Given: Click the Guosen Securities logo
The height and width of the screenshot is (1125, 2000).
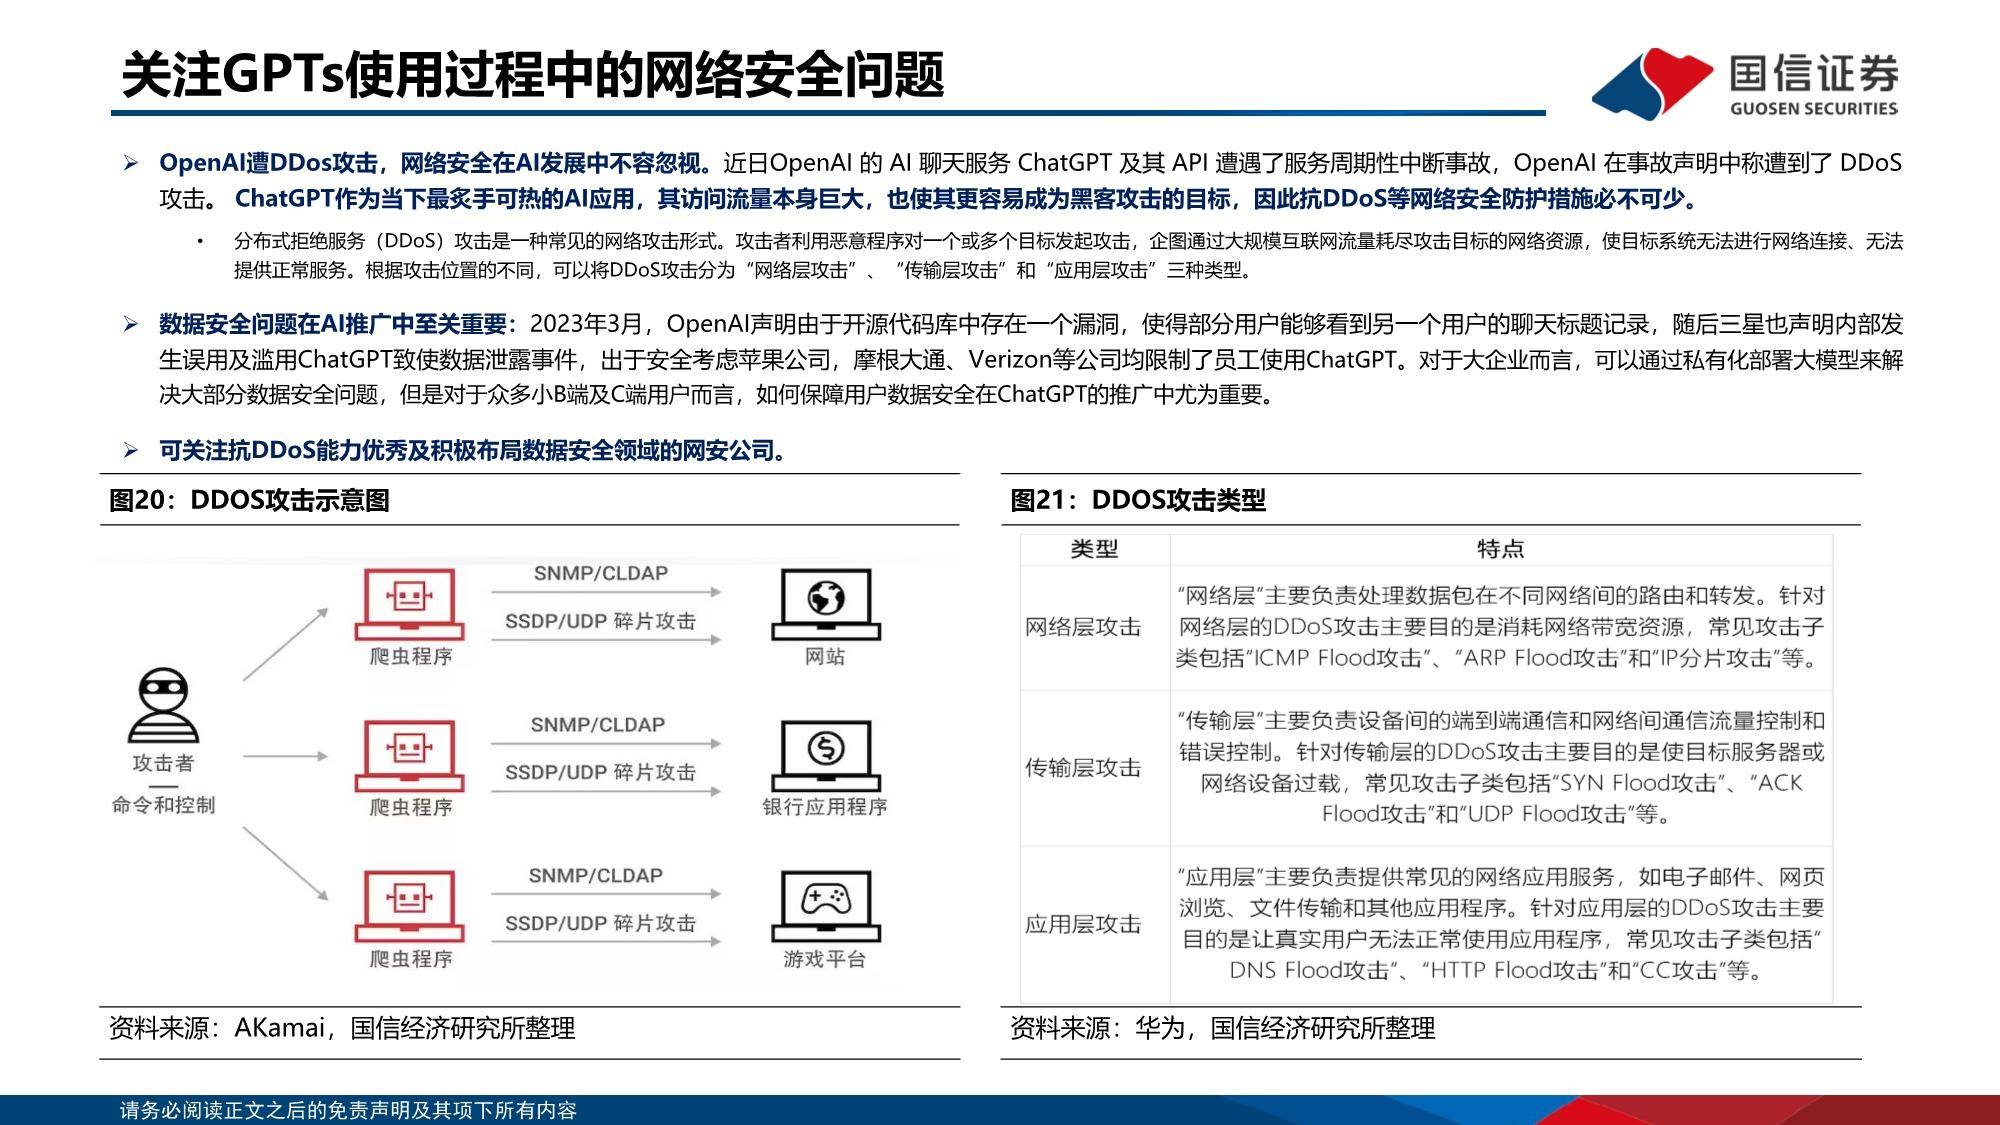Looking at the screenshot, I should (1745, 84).
